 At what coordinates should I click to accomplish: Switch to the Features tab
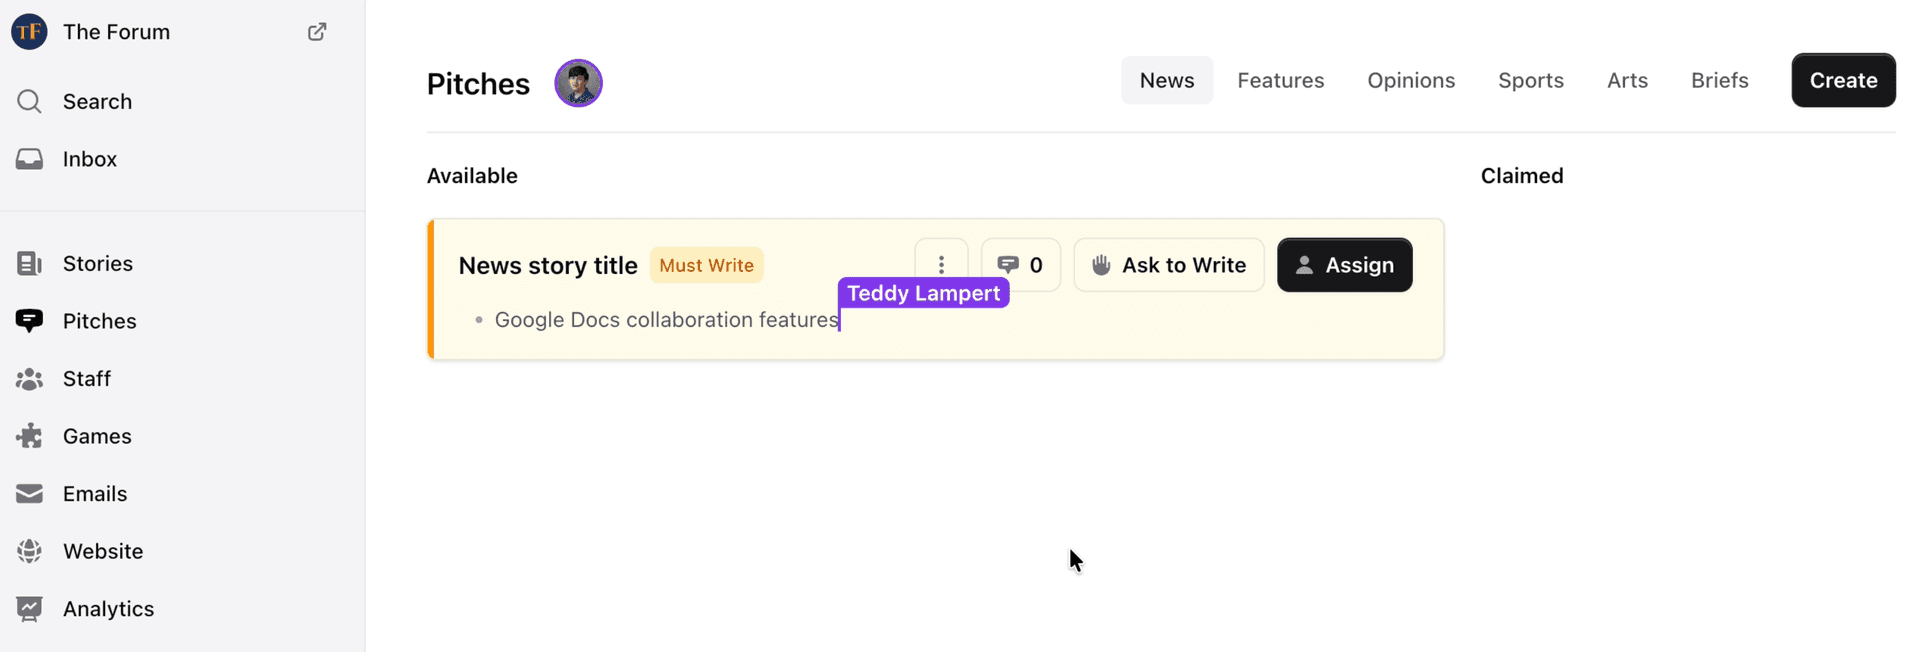tap(1280, 80)
